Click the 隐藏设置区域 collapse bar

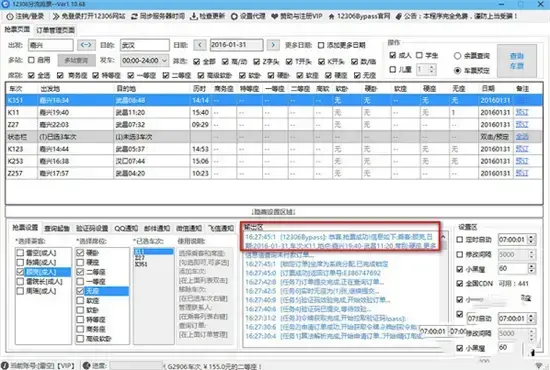pyautogui.click(x=274, y=211)
